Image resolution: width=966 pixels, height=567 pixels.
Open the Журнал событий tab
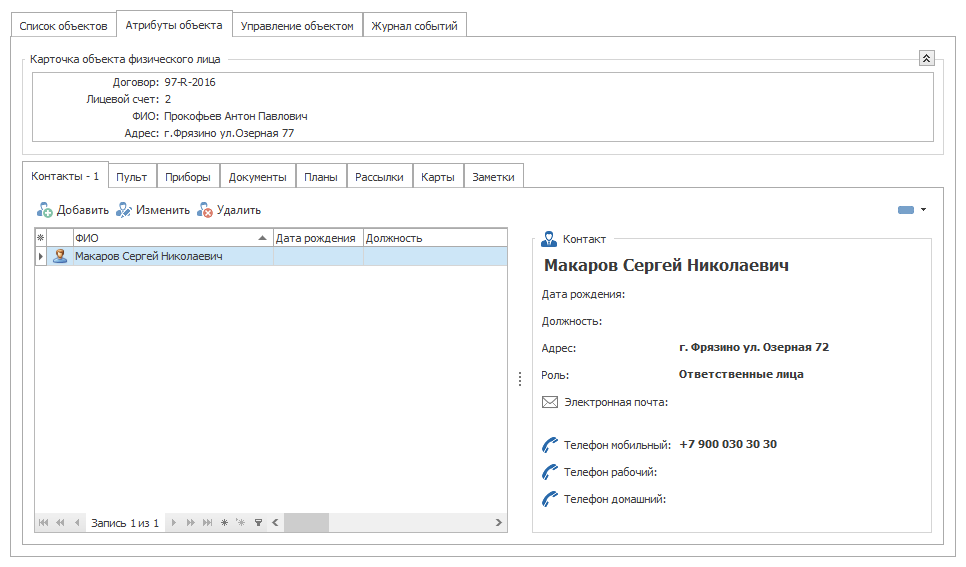[x=415, y=26]
